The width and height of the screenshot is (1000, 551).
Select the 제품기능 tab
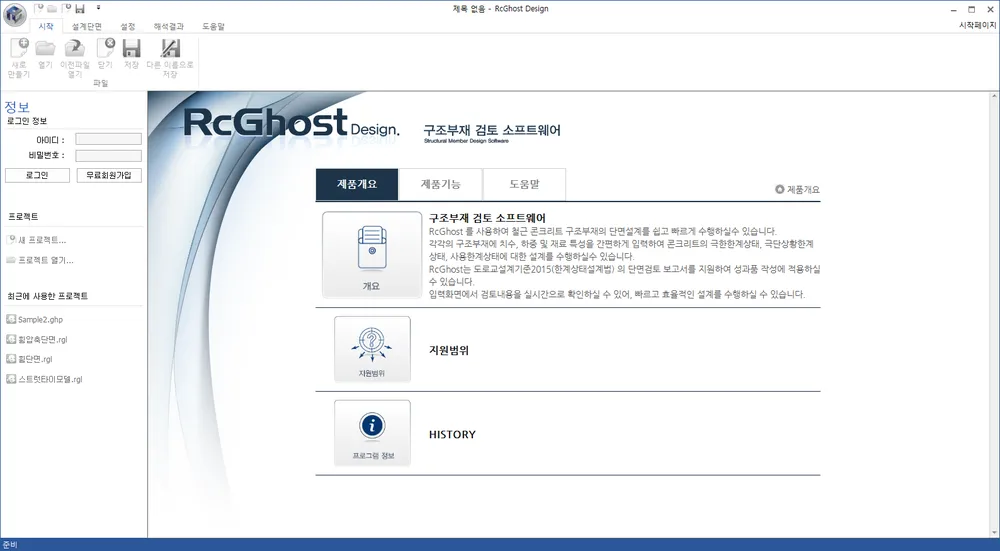(x=441, y=184)
